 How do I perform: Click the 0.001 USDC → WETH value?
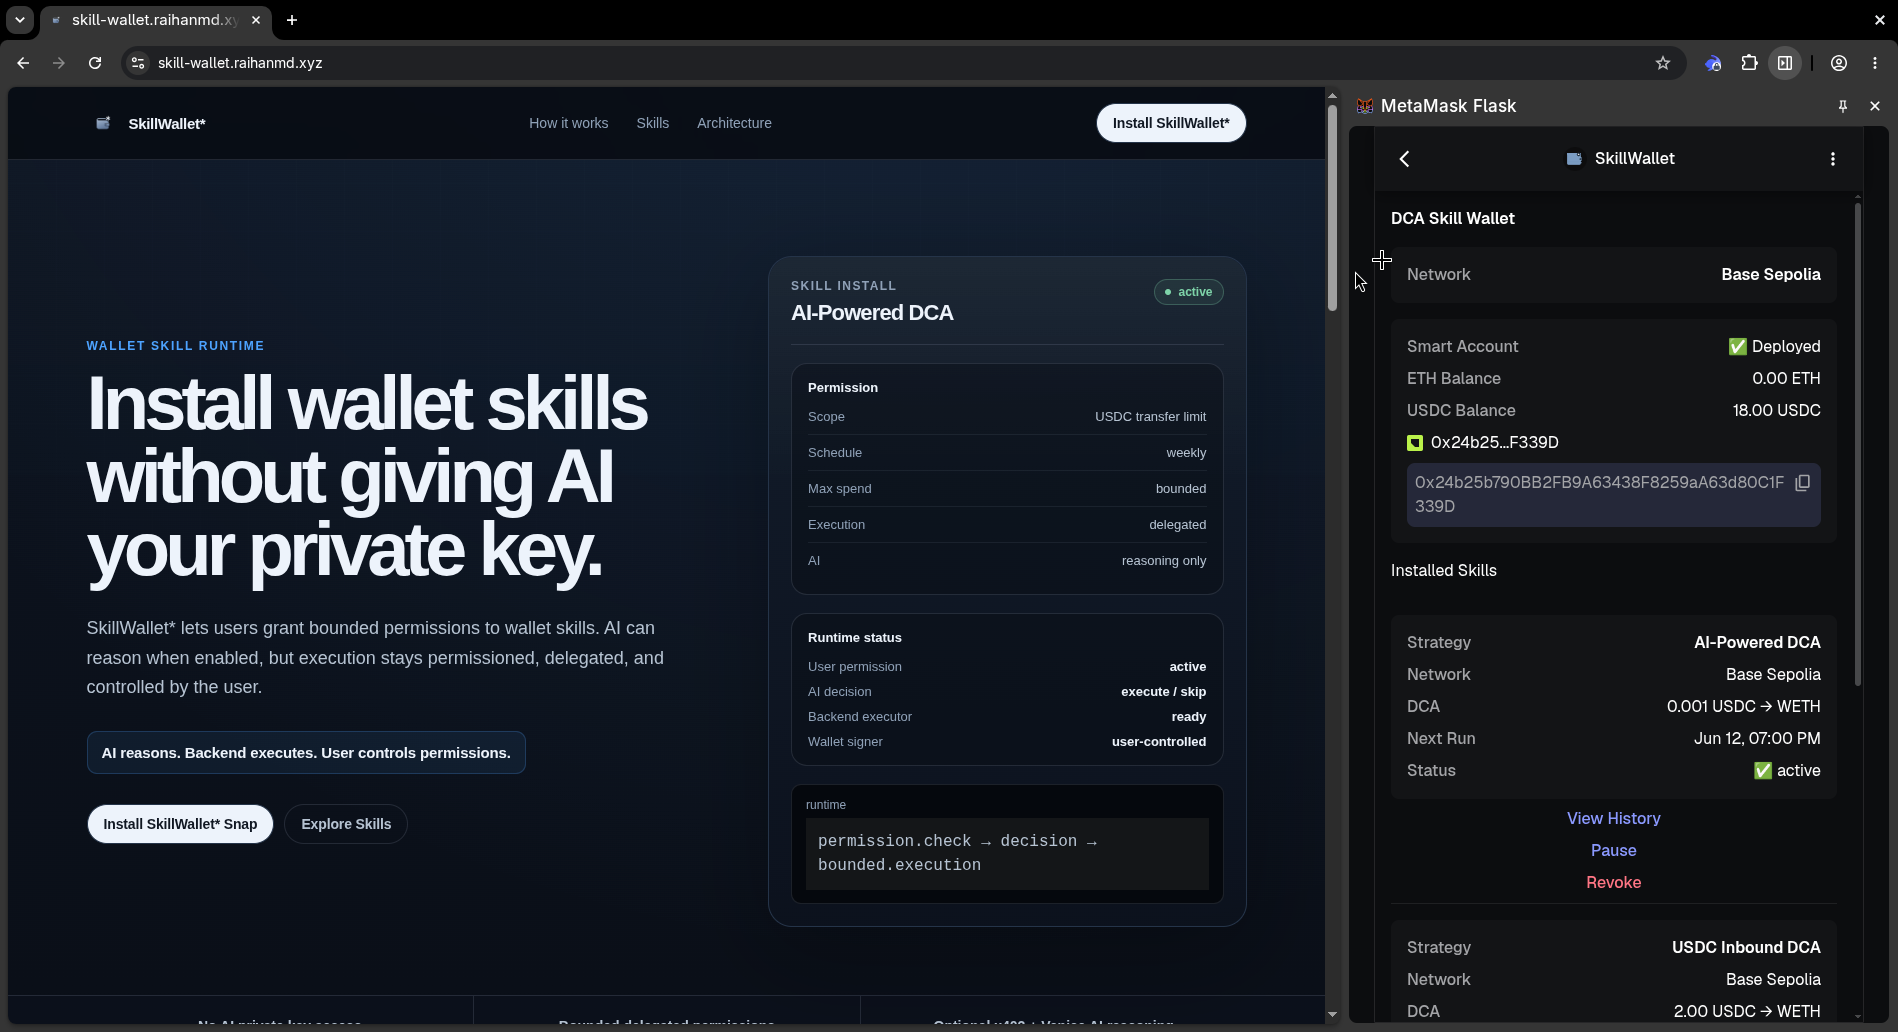[1743, 706]
